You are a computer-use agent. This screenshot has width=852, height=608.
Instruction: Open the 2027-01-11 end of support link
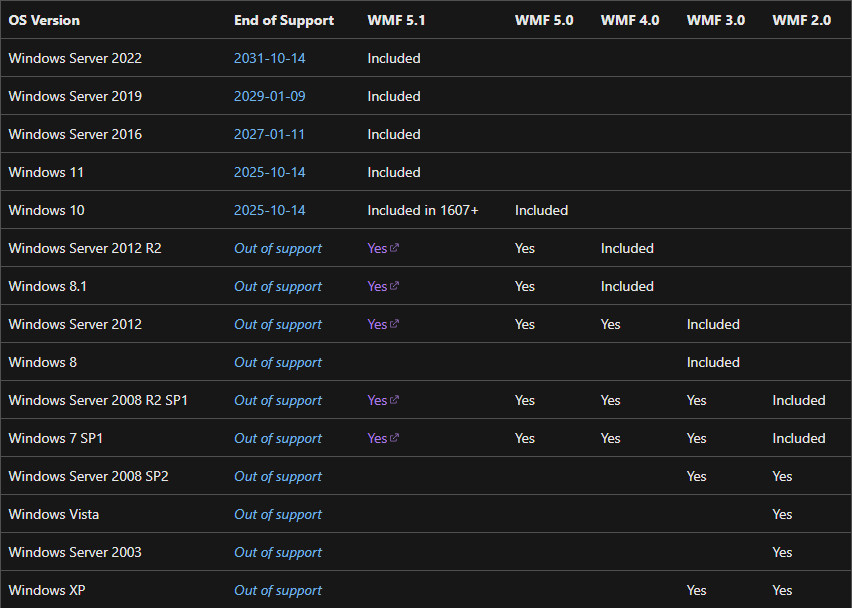(x=270, y=134)
